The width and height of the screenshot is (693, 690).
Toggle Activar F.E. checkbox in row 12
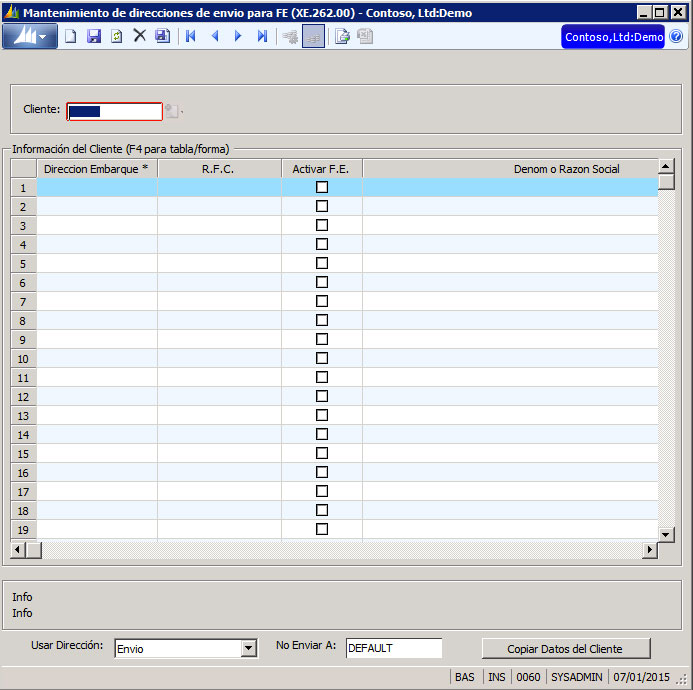[x=322, y=396]
